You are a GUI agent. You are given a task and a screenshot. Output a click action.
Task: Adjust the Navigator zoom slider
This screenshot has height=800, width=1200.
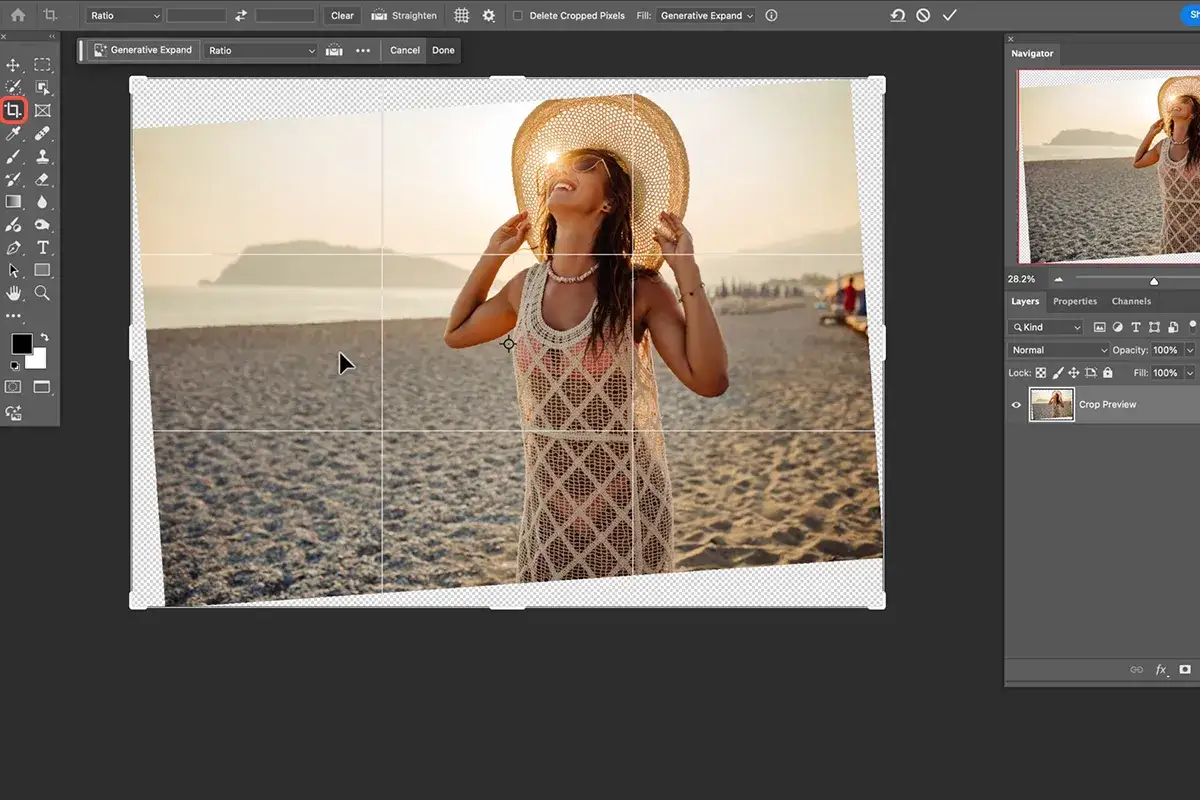(x=1154, y=279)
